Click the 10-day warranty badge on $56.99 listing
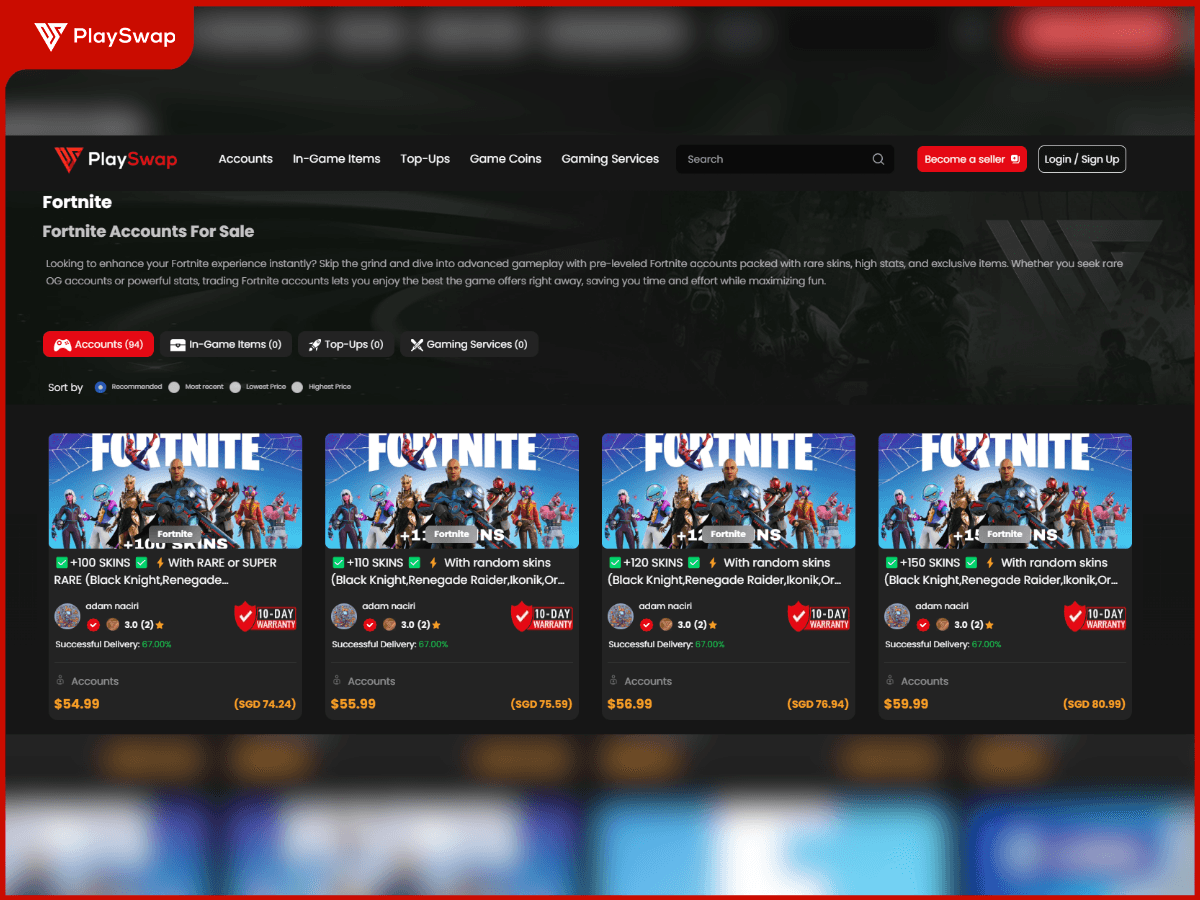The width and height of the screenshot is (1200, 900). click(x=818, y=617)
